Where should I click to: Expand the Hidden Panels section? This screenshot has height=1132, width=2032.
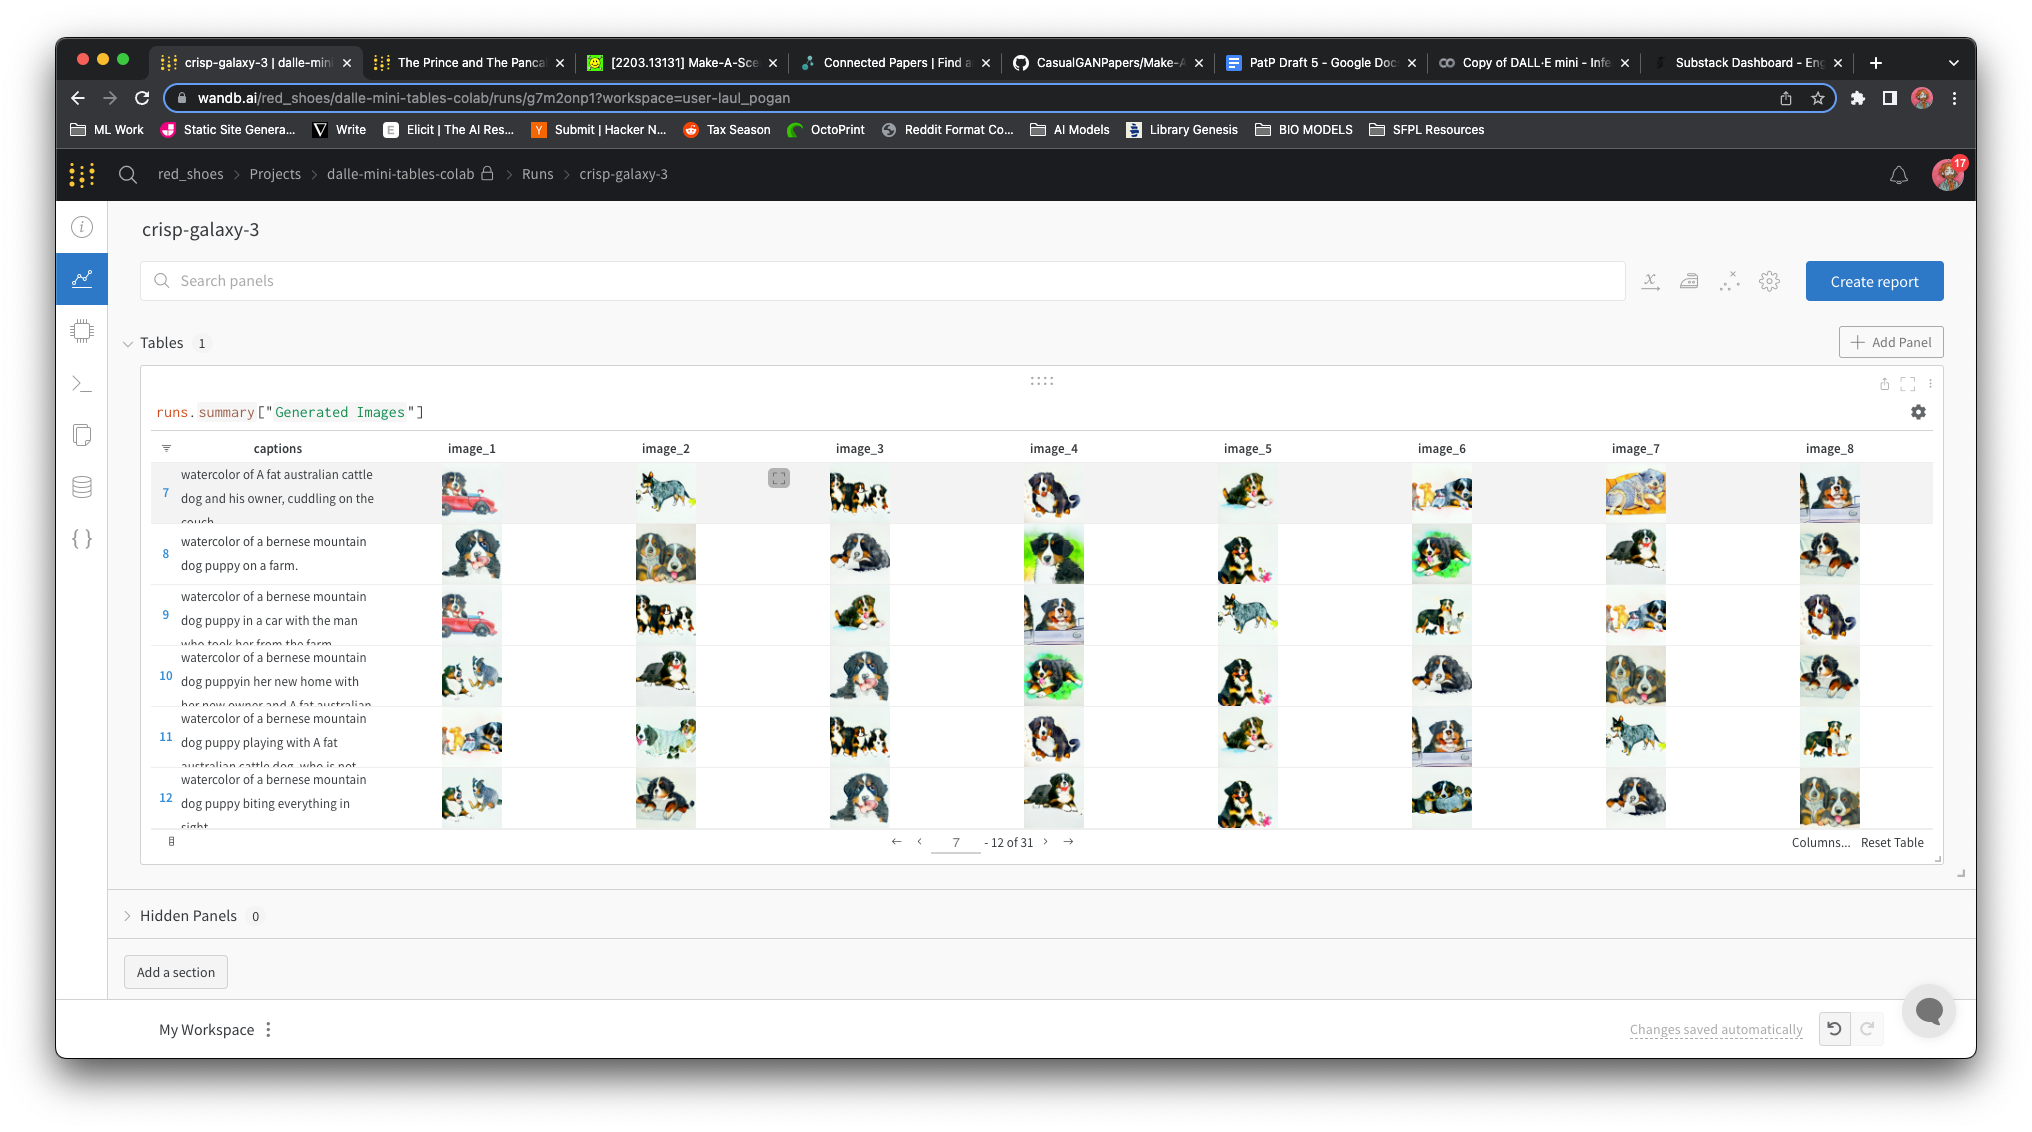(128, 916)
